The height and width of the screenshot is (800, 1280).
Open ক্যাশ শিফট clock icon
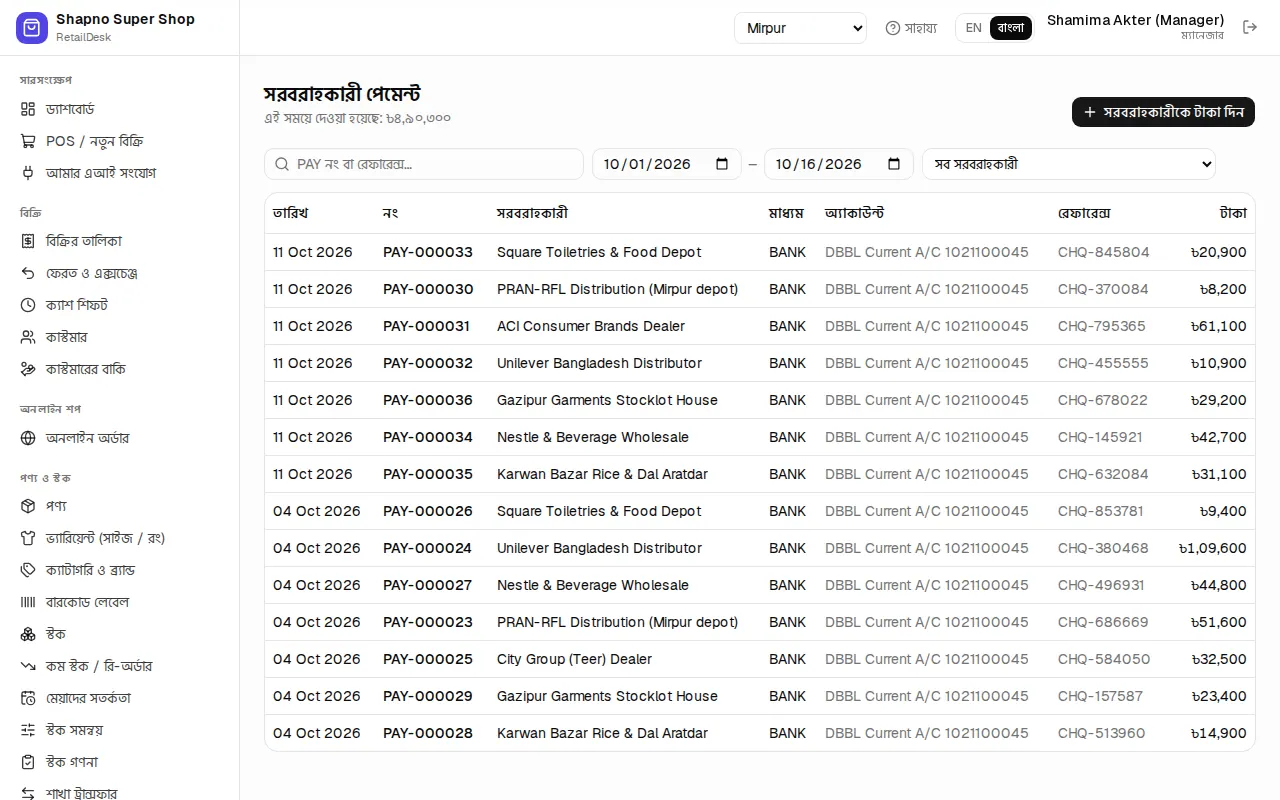click(x=28, y=305)
